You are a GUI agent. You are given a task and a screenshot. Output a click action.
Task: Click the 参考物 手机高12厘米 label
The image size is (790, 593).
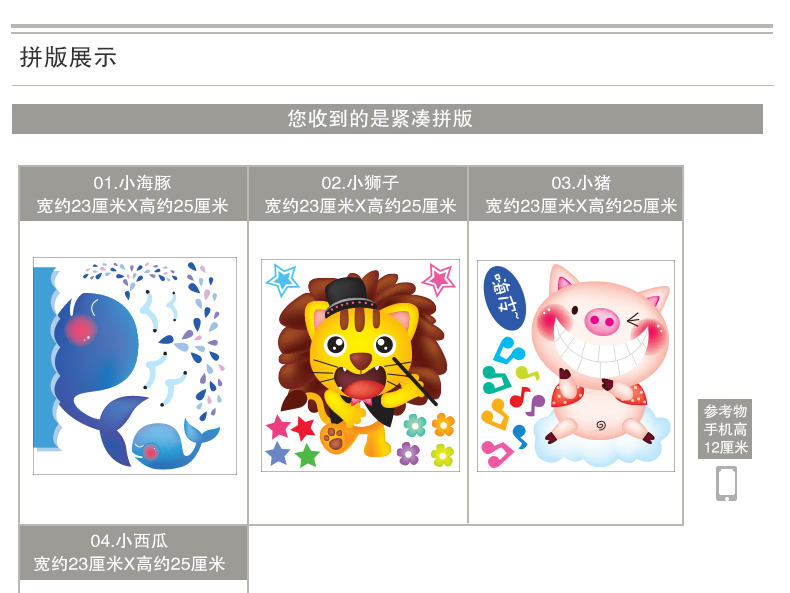click(725, 429)
